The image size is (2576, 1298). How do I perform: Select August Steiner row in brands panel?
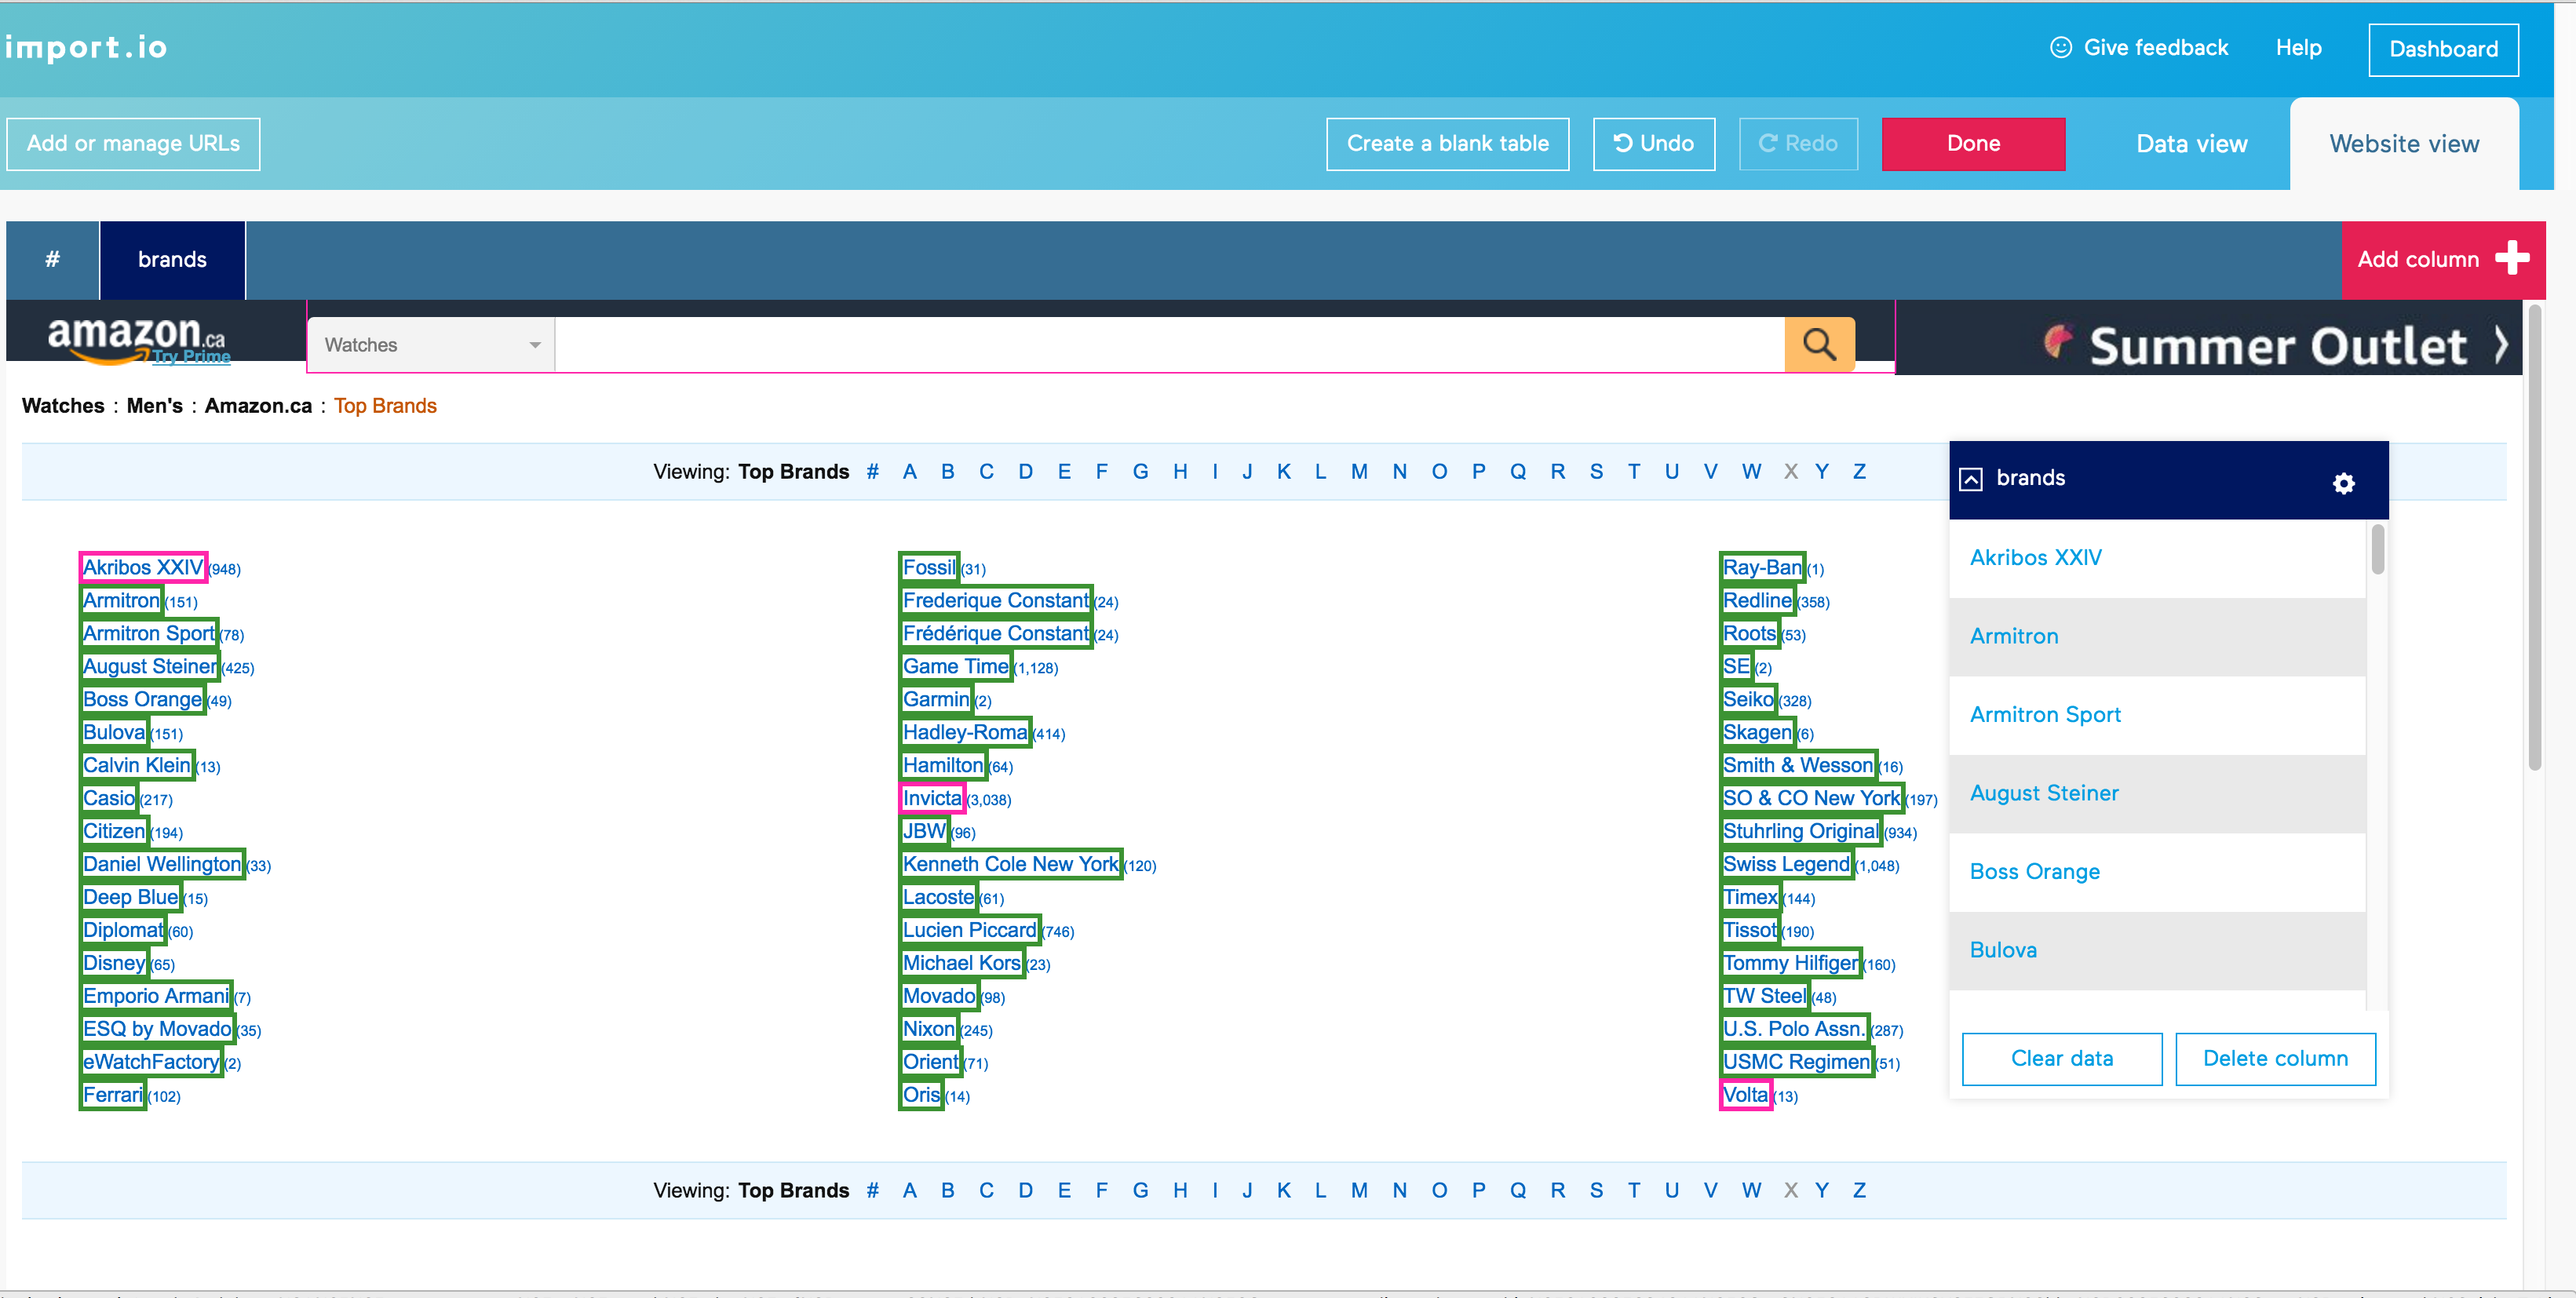coord(2157,793)
